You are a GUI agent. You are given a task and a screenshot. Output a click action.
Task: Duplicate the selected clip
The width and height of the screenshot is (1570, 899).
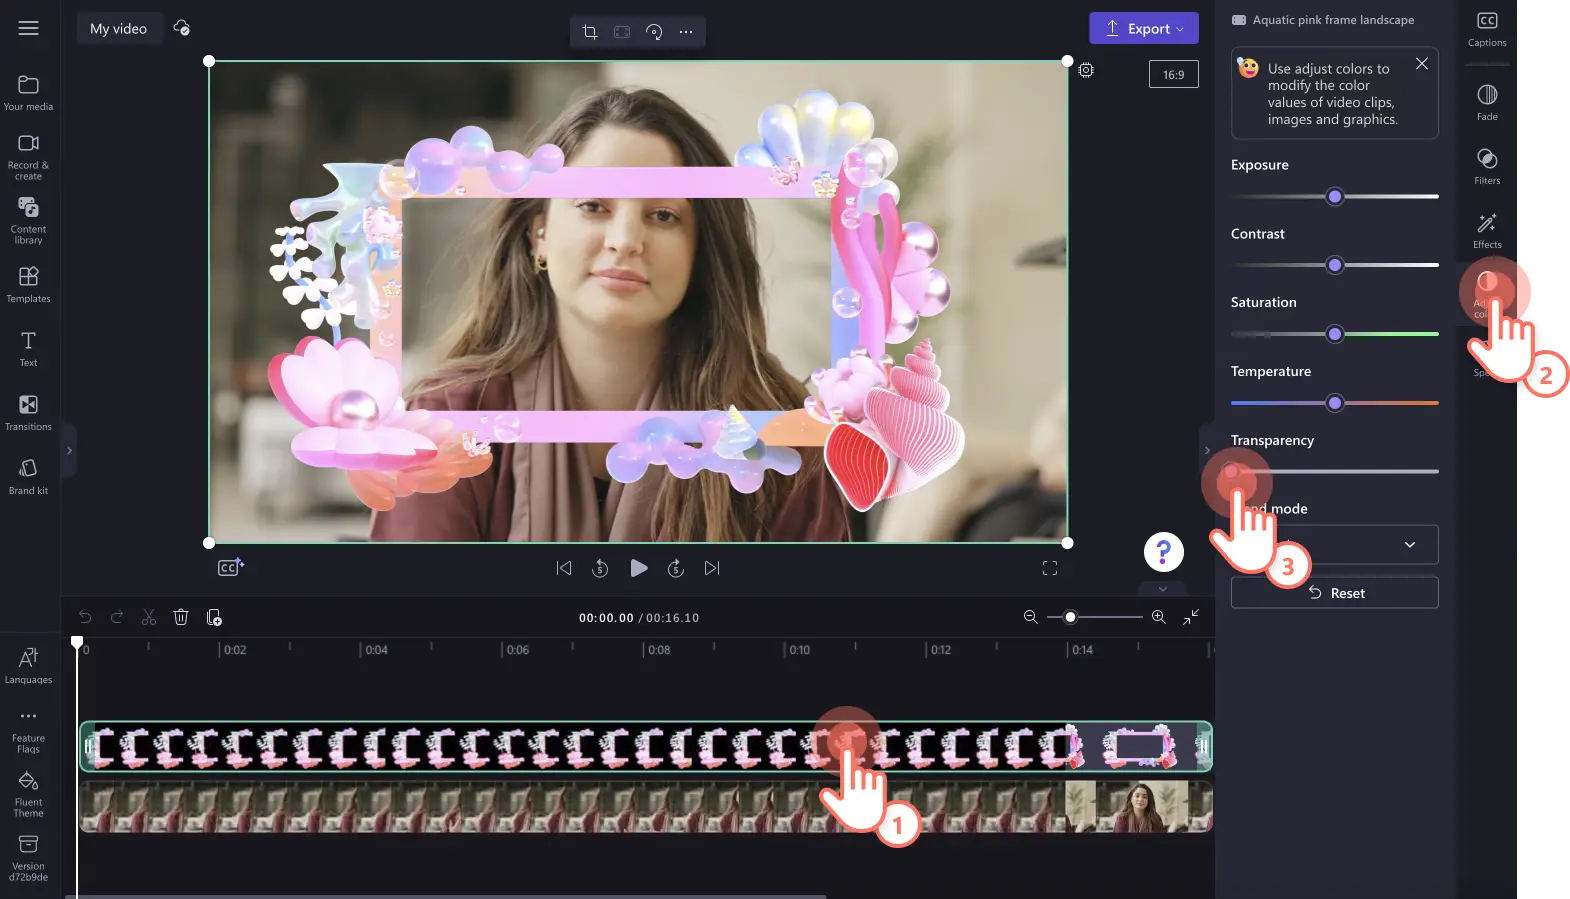coord(214,617)
